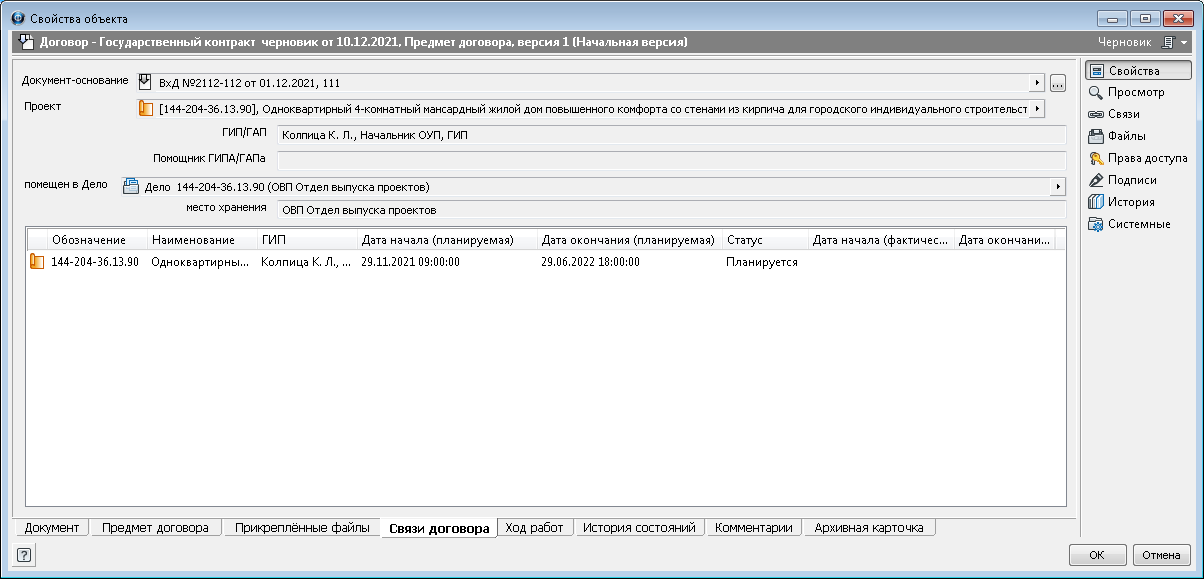The image size is (1204, 579).
Task: Expand the Документ-основание dropdown arrow
Action: (x=1037, y=83)
